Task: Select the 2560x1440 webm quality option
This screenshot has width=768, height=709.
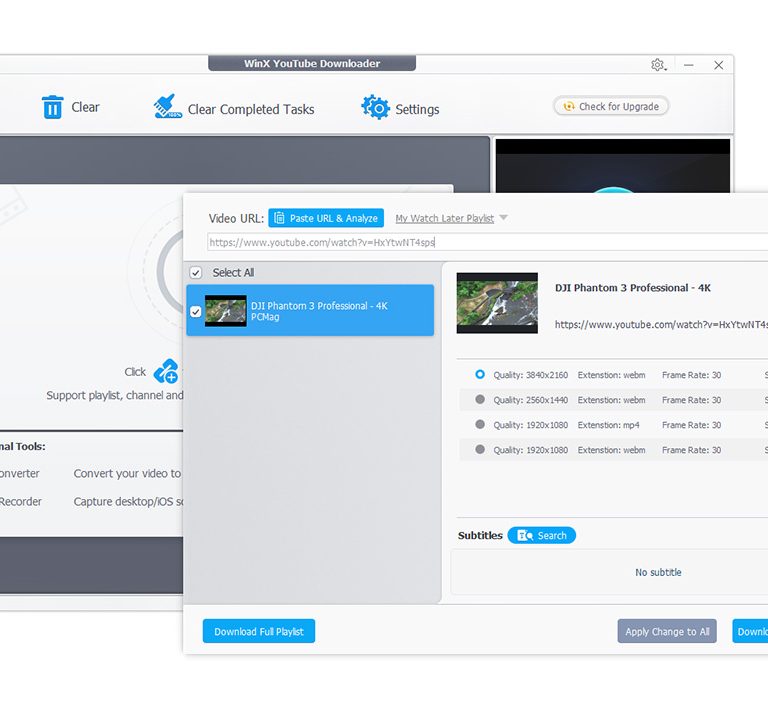Action: [x=480, y=400]
